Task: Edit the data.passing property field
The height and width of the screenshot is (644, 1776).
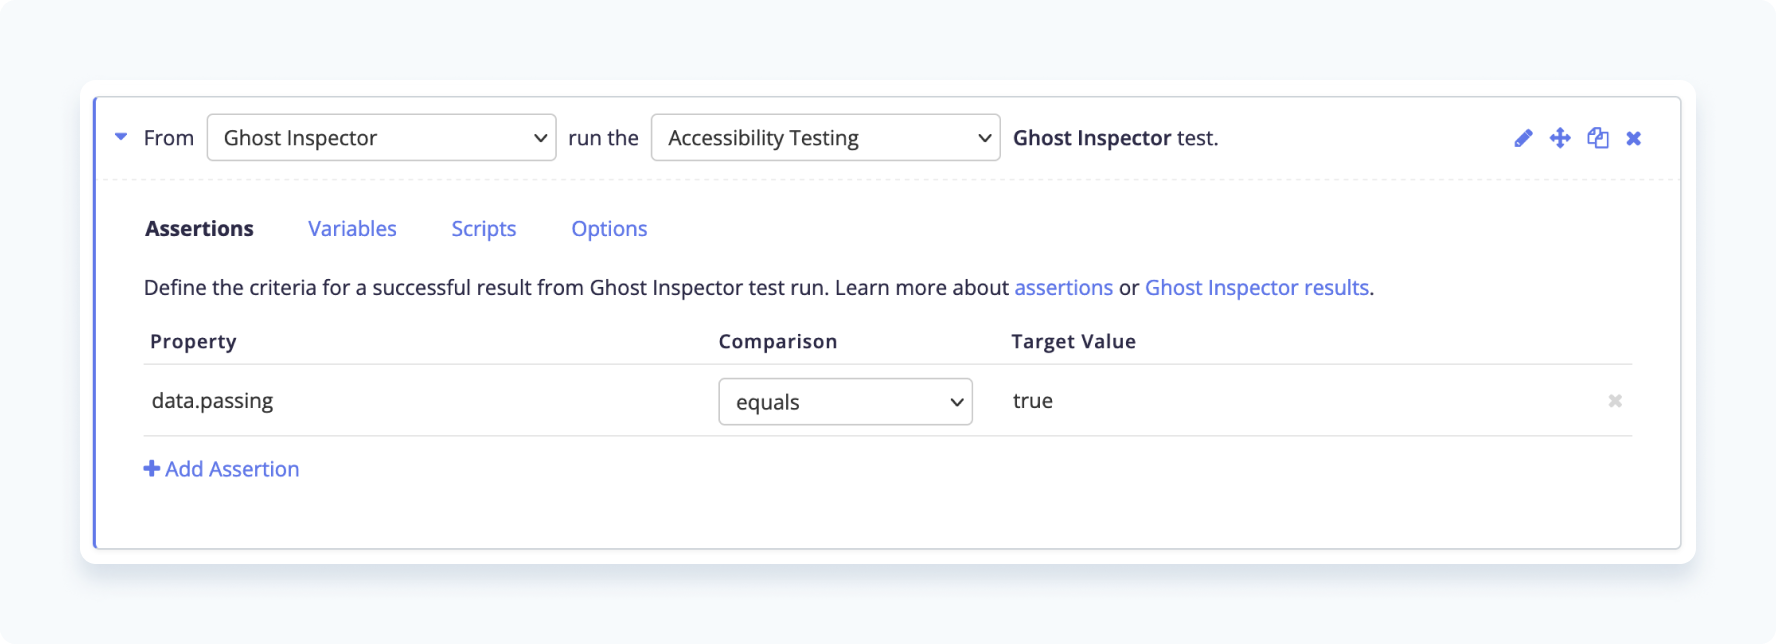Action: [x=420, y=401]
